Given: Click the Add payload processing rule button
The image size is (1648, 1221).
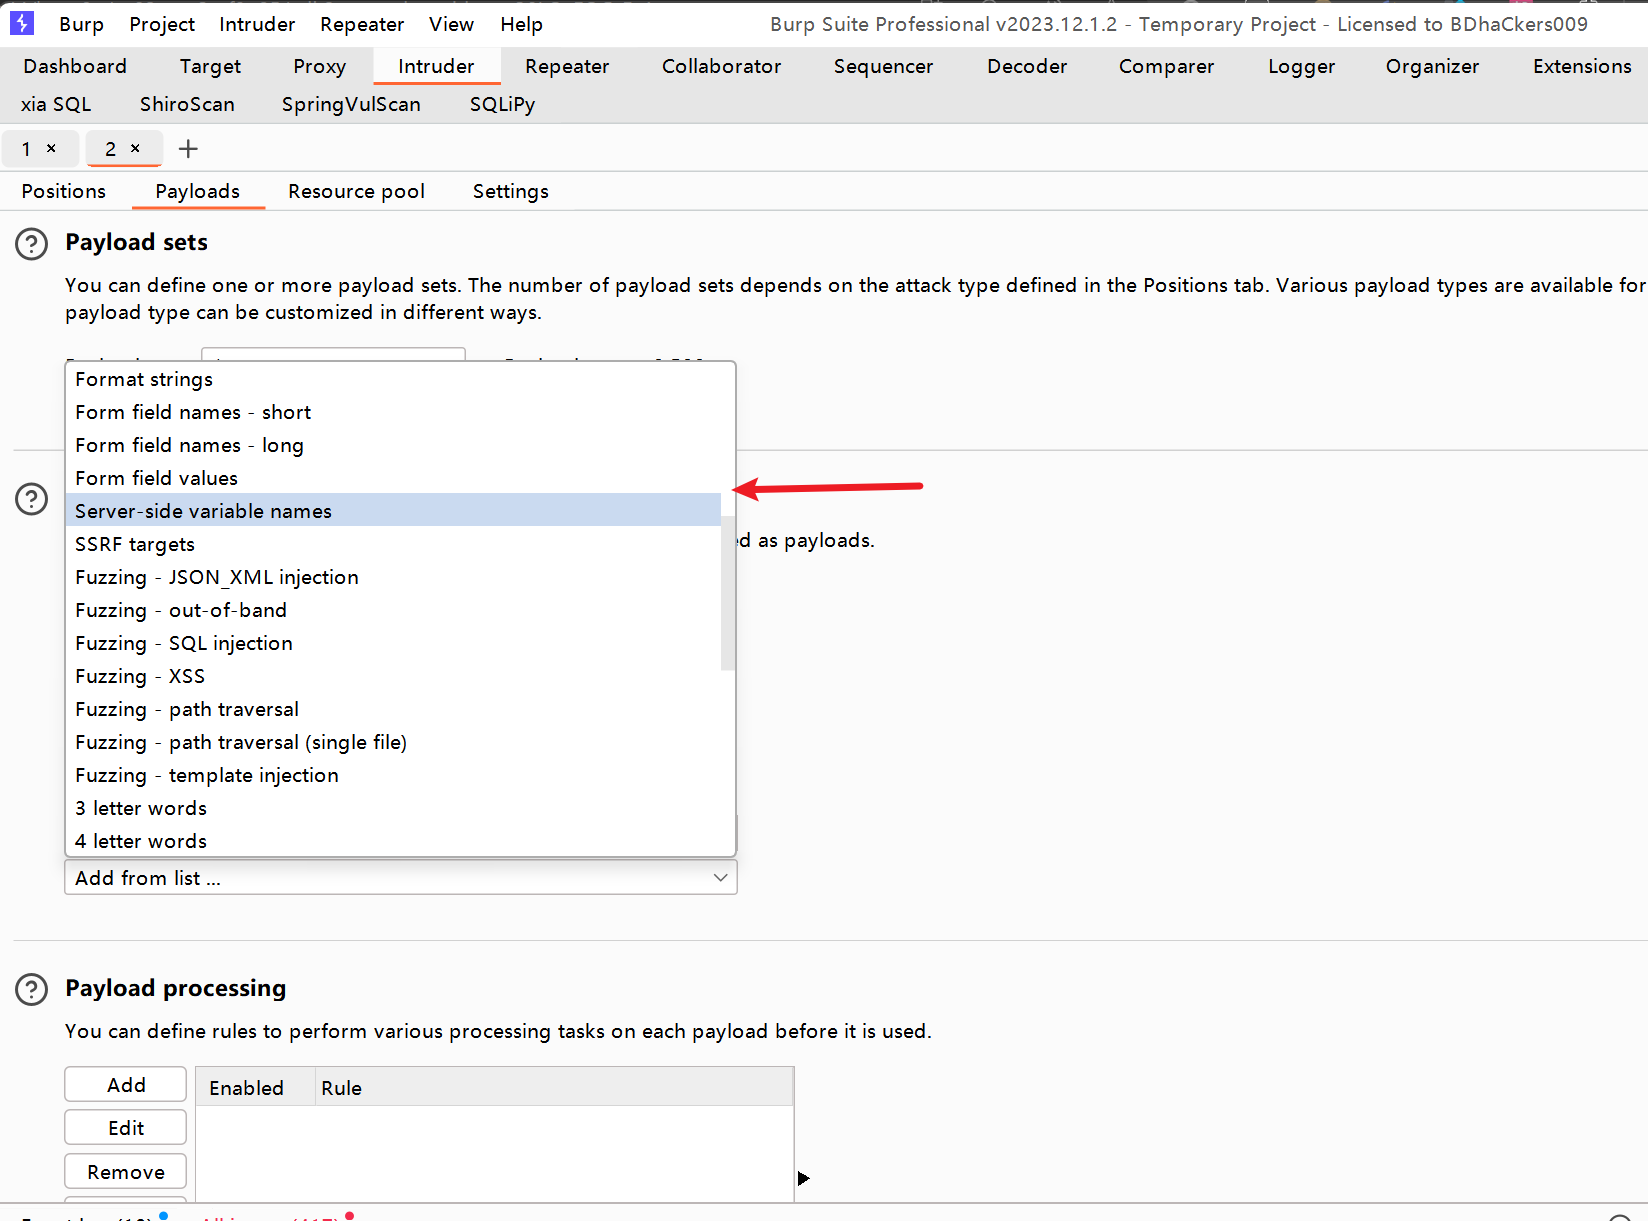Looking at the screenshot, I should [x=125, y=1084].
